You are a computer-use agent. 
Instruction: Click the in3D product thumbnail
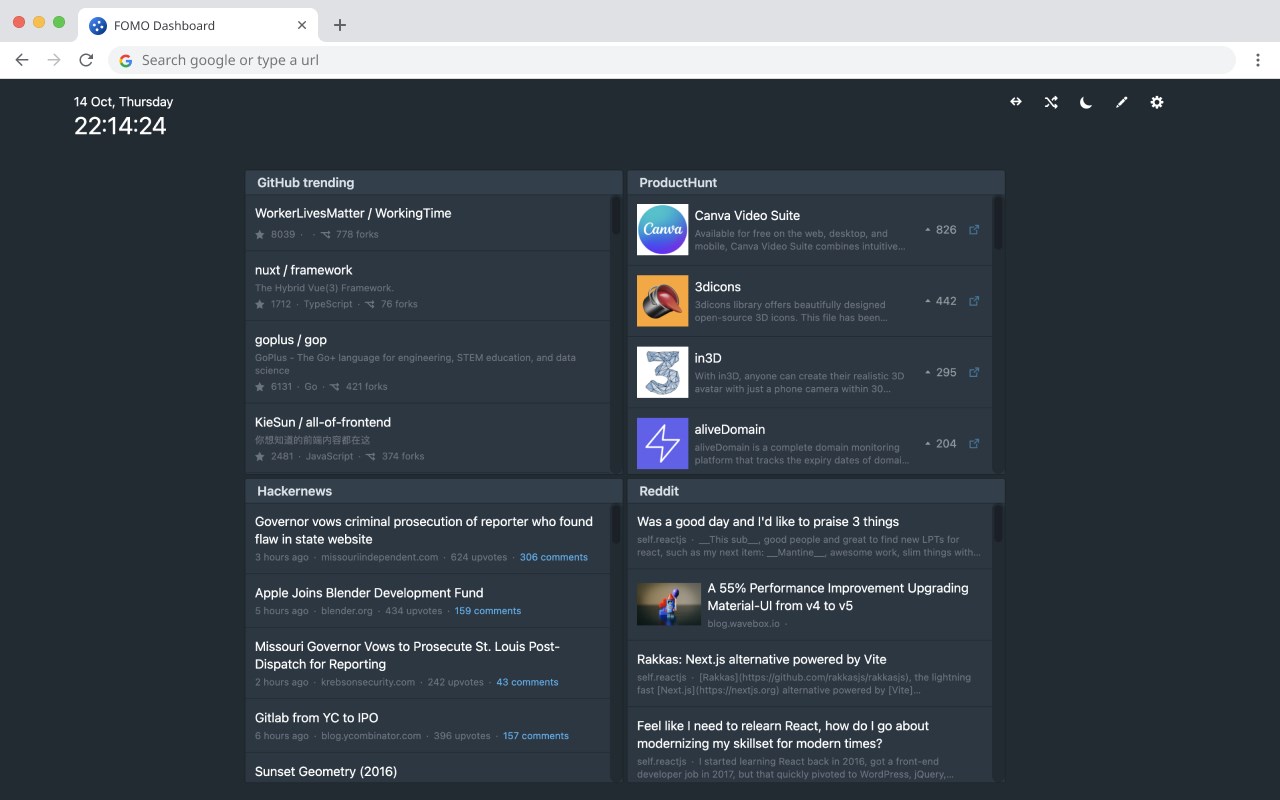point(662,372)
